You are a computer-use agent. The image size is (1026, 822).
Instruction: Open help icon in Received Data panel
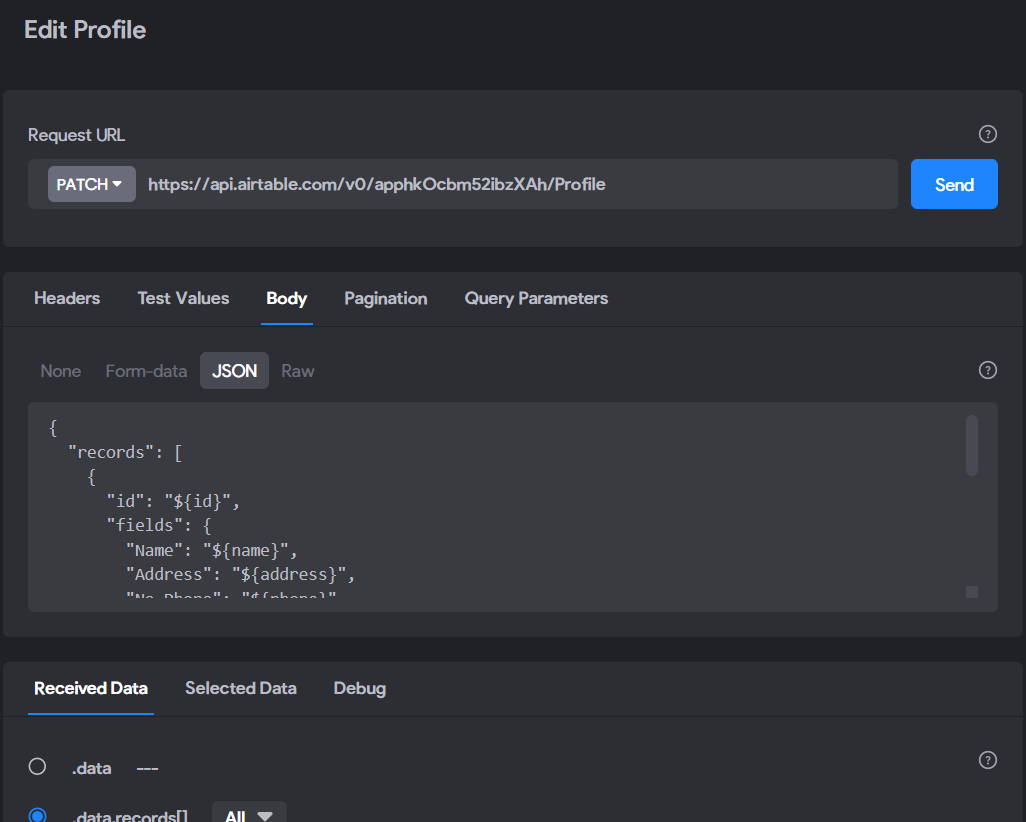coord(987,760)
